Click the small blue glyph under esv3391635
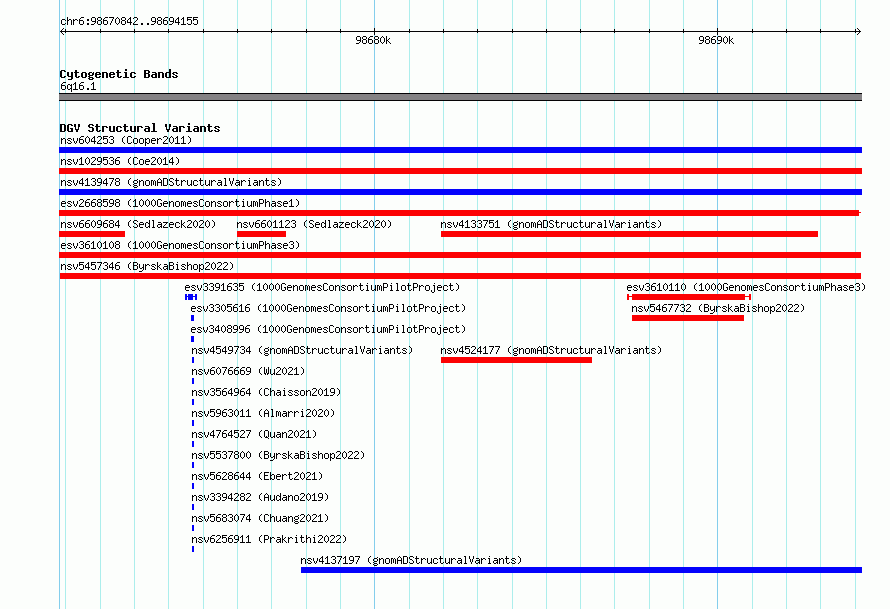 coord(191,297)
